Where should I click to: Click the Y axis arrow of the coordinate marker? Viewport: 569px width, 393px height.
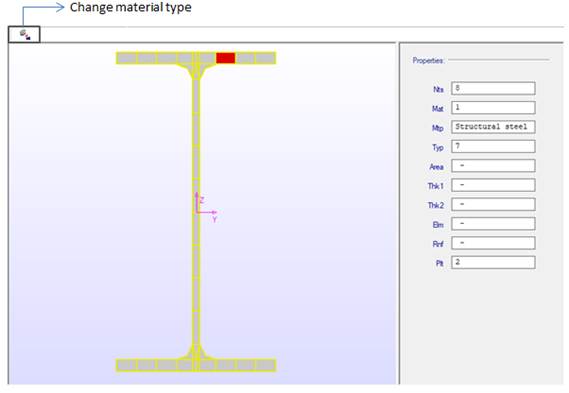207,212
